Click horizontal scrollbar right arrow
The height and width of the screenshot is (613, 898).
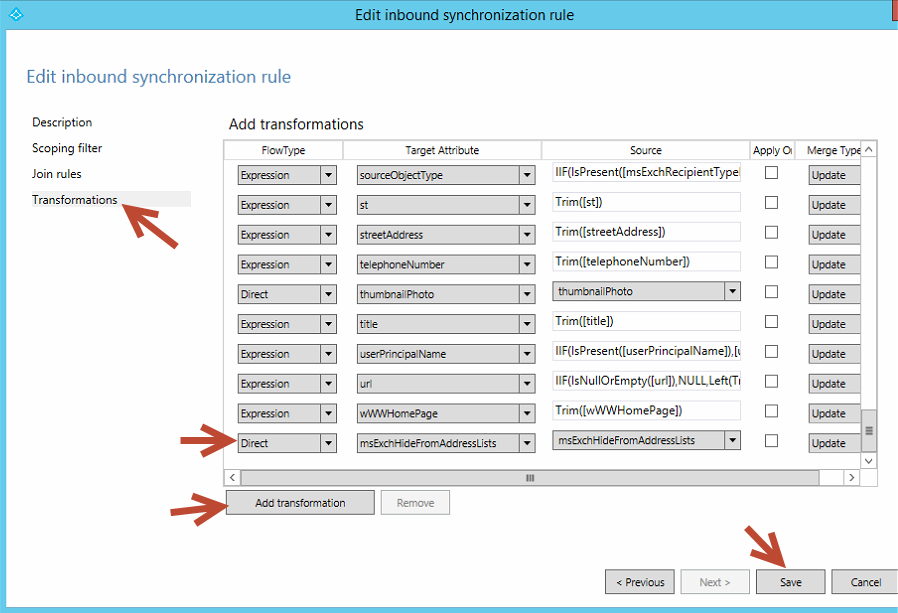[851, 478]
